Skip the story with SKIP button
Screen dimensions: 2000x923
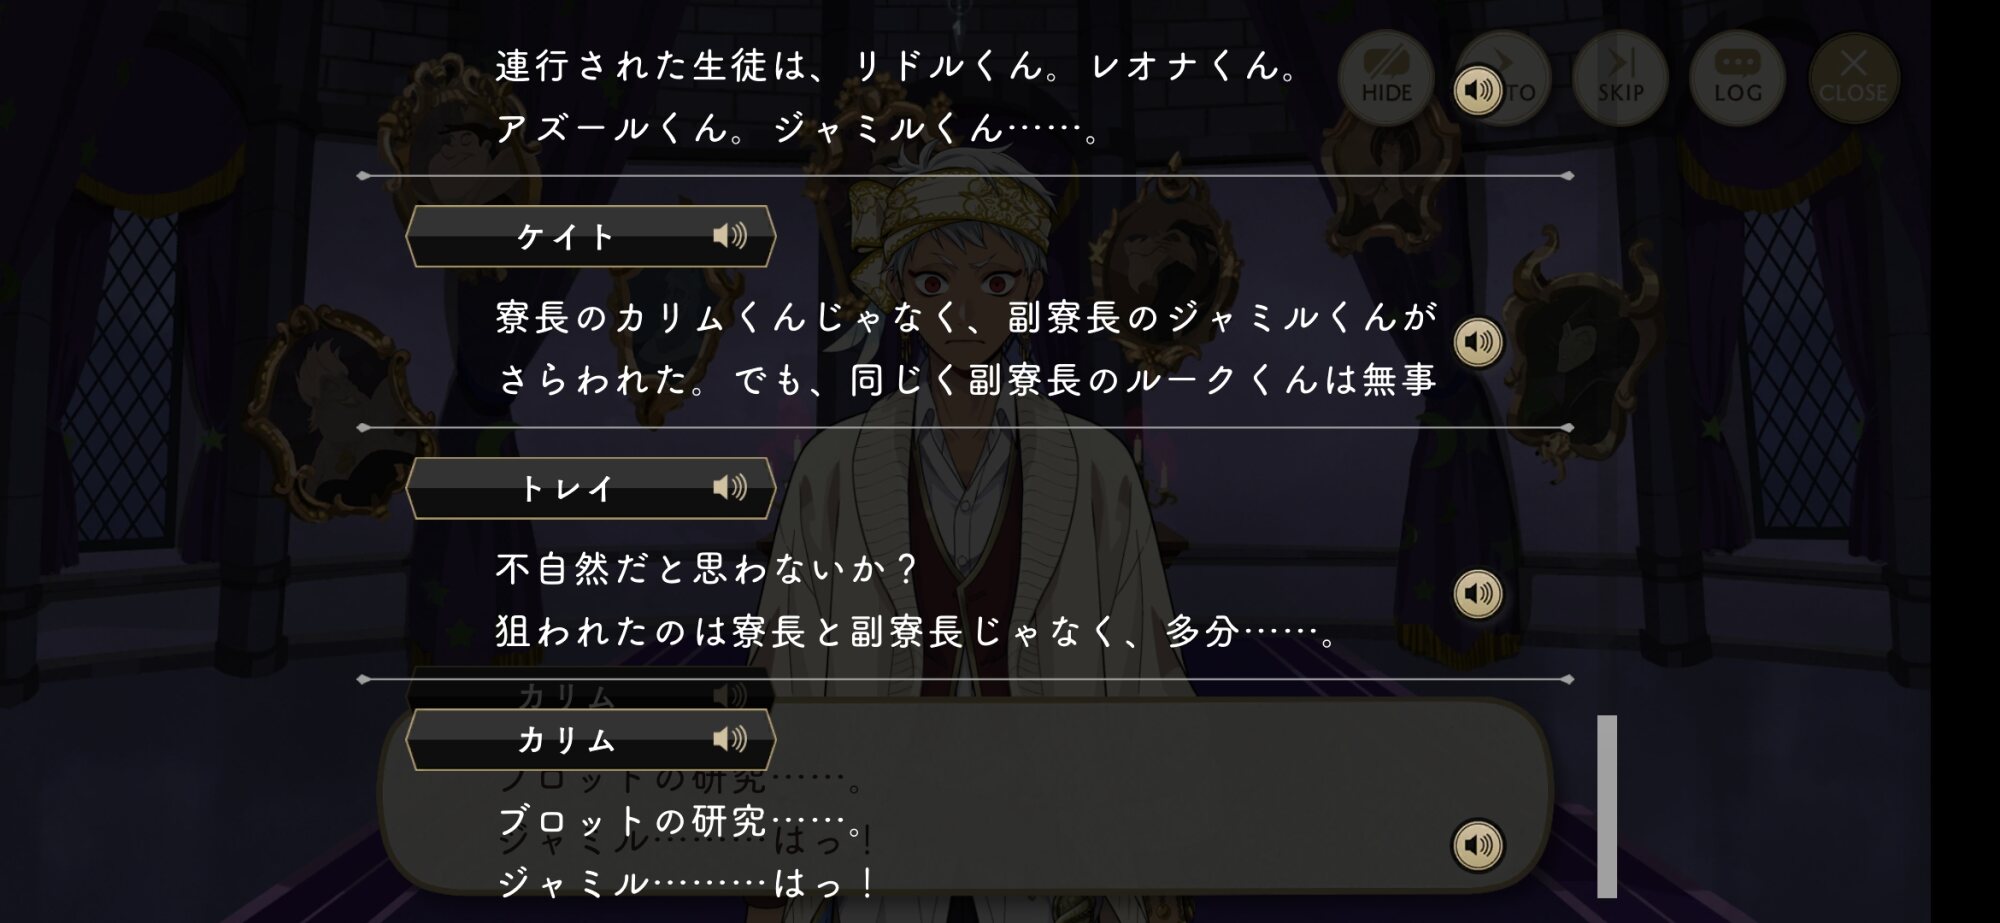1620,78
